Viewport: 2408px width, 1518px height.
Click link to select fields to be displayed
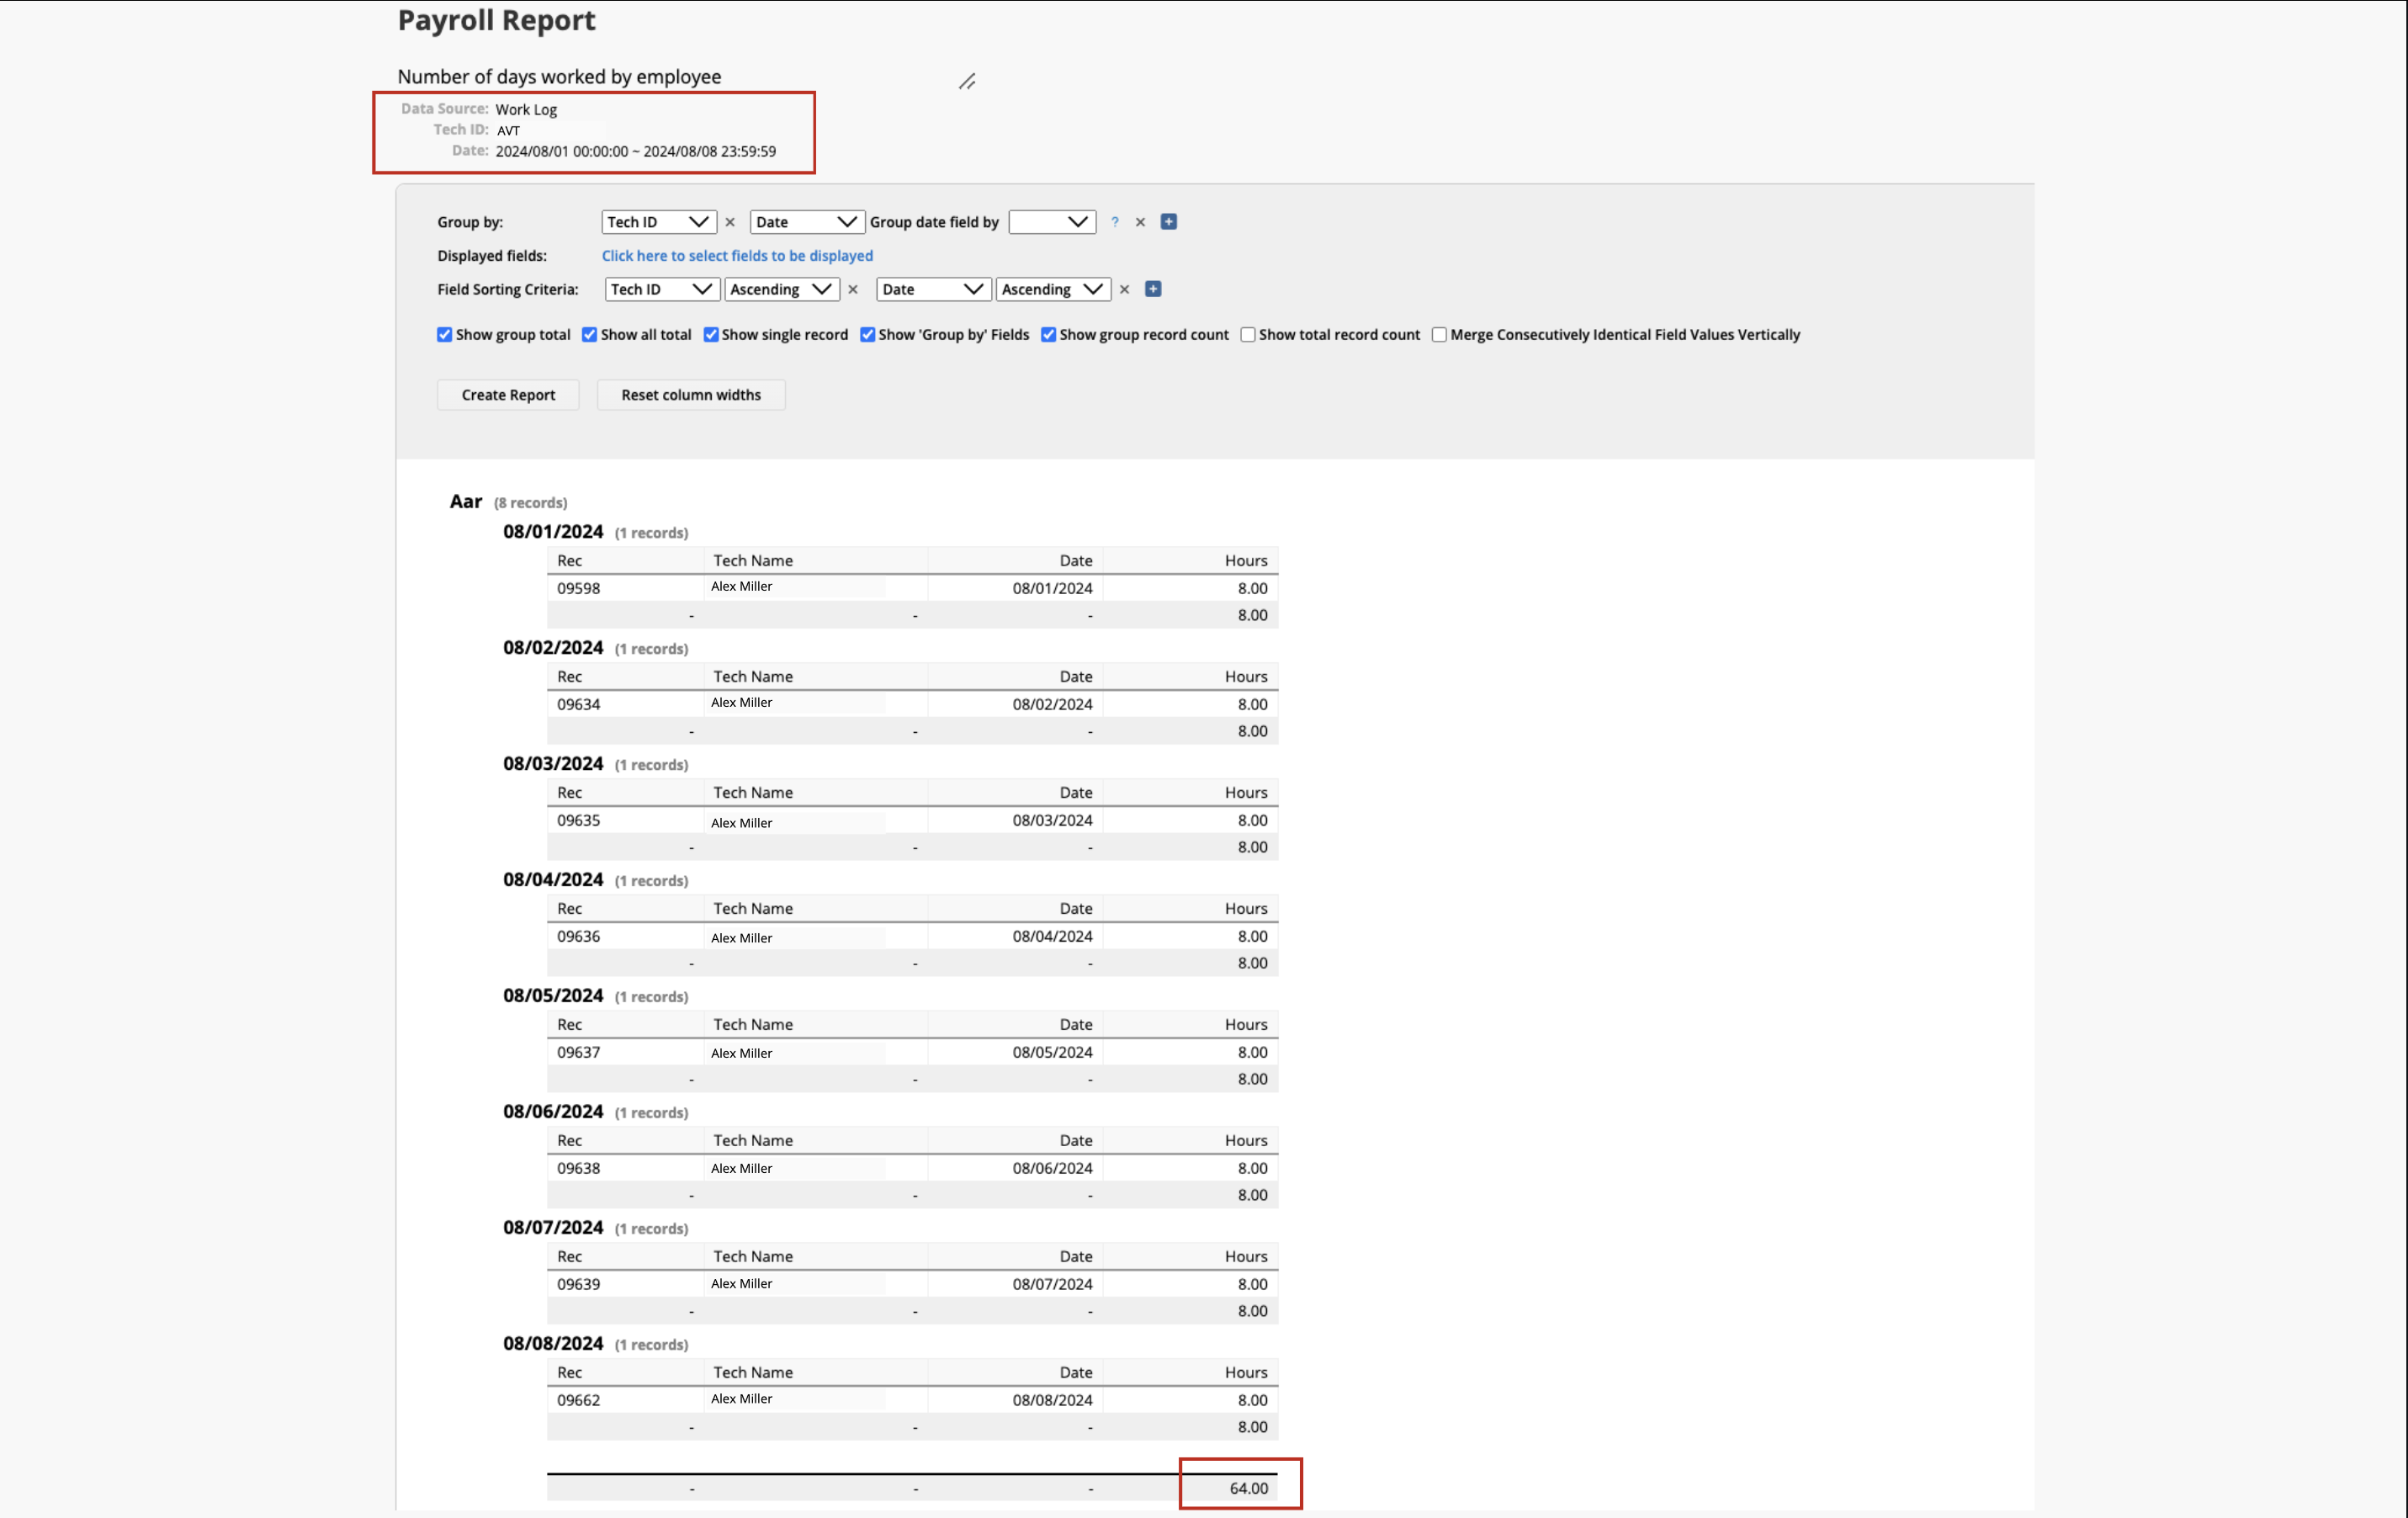pos(737,256)
